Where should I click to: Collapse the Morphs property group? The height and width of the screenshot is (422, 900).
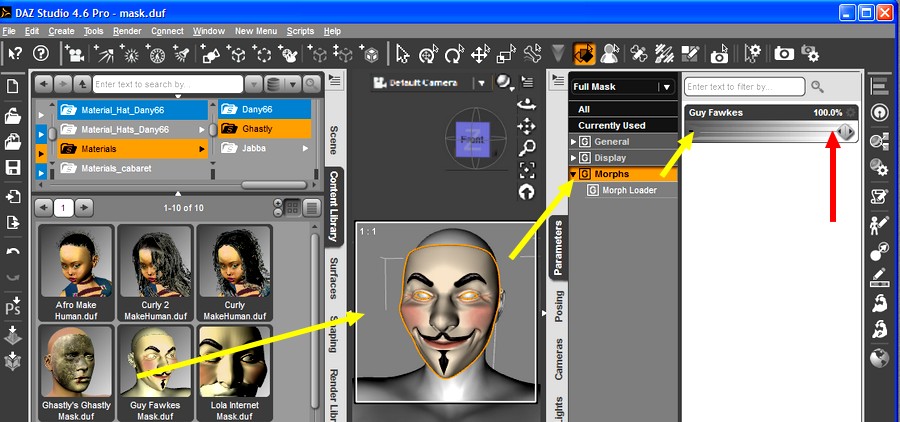573,173
